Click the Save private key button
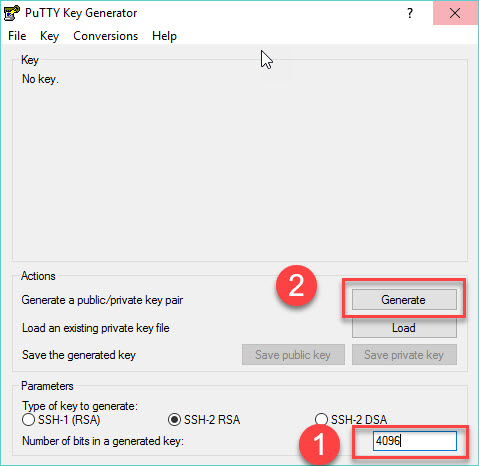The height and width of the screenshot is (466, 479). (404, 355)
